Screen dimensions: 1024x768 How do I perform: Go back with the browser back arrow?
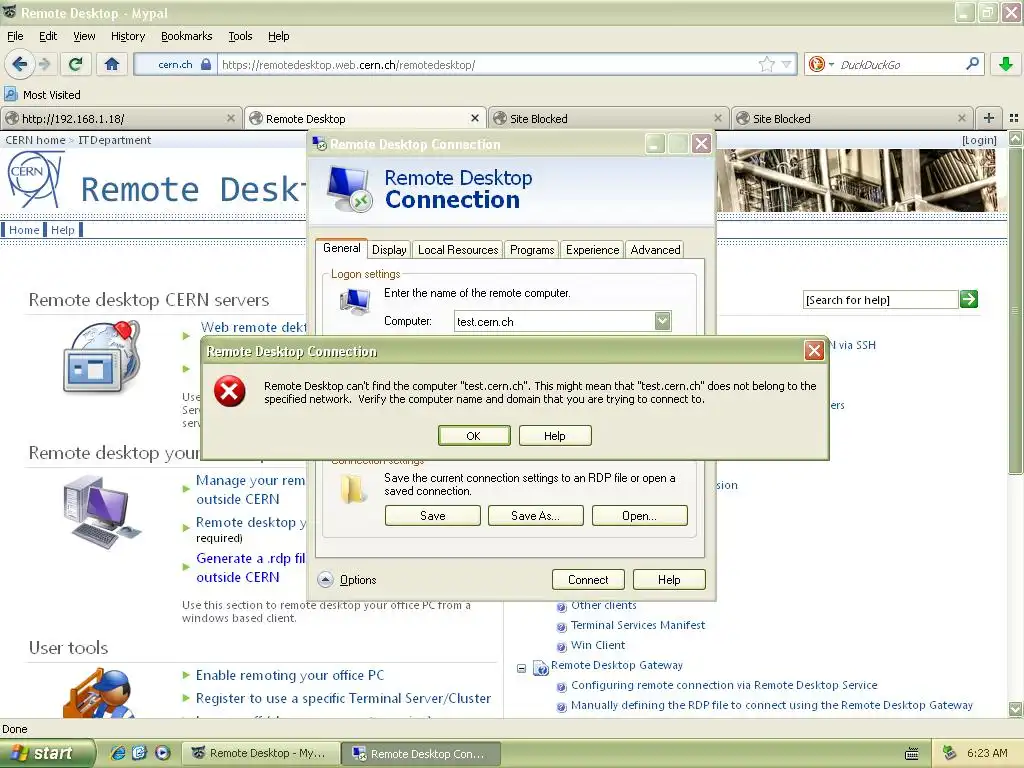(x=20, y=64)
